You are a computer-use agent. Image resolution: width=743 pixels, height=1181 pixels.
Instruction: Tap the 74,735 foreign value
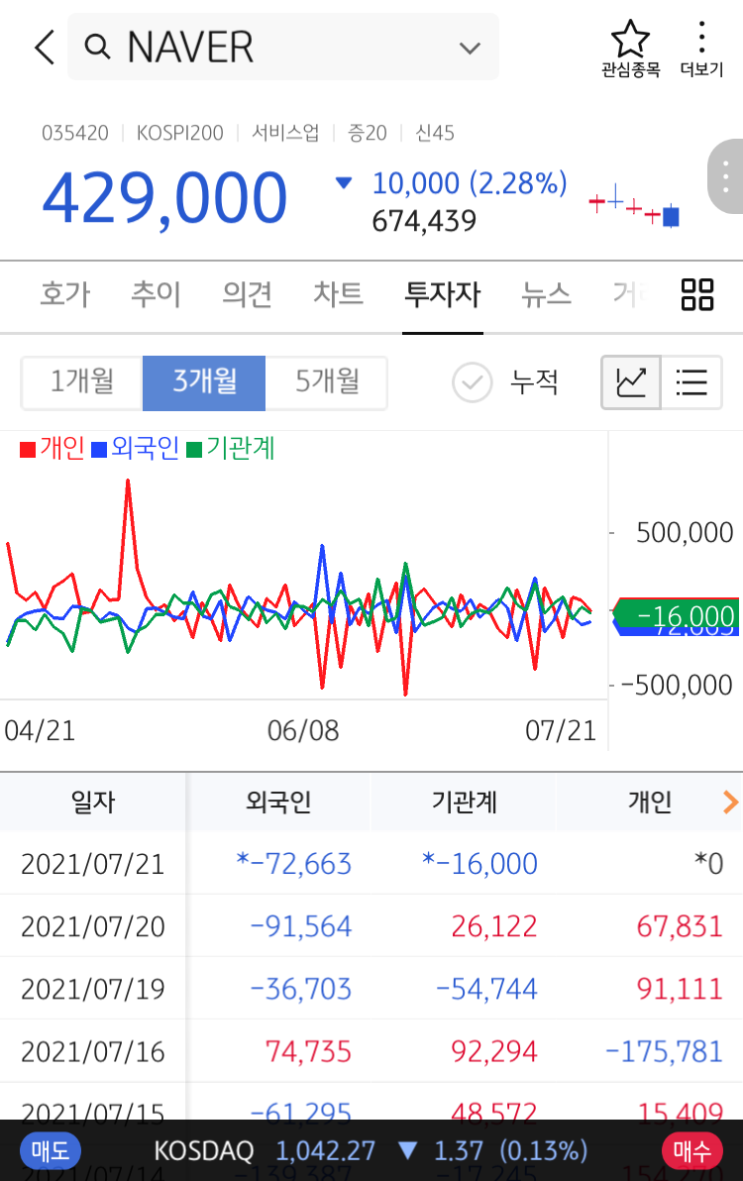pyautogui.click(x=308, y=1051)
